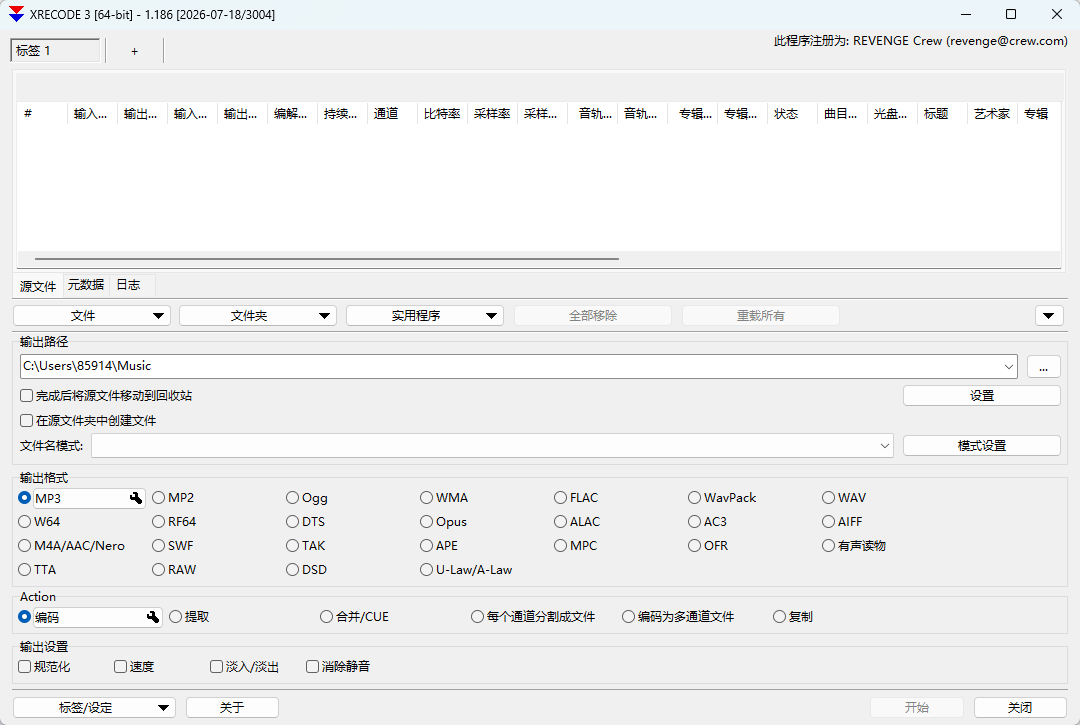Open 模式设置 button
Viewport: 1080px width, 725px height.
click(982, 445)
